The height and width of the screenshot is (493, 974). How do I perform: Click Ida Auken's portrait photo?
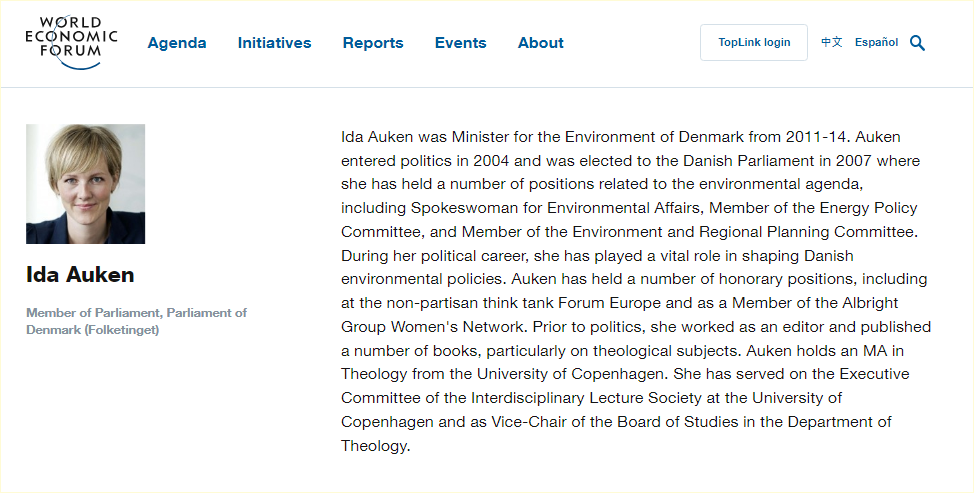click(x=86, y=184)
